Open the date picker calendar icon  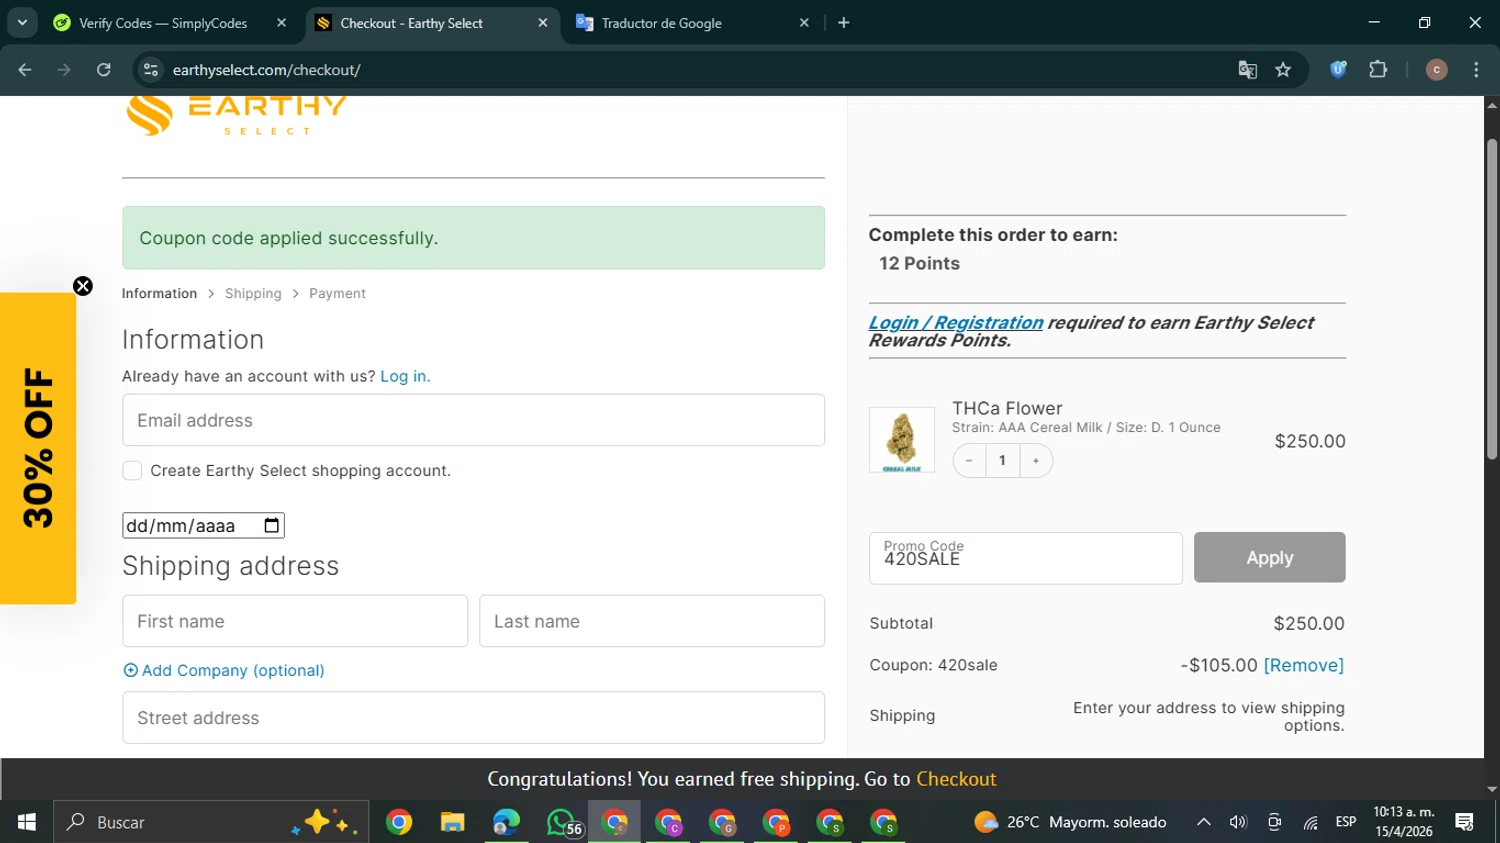271,526
